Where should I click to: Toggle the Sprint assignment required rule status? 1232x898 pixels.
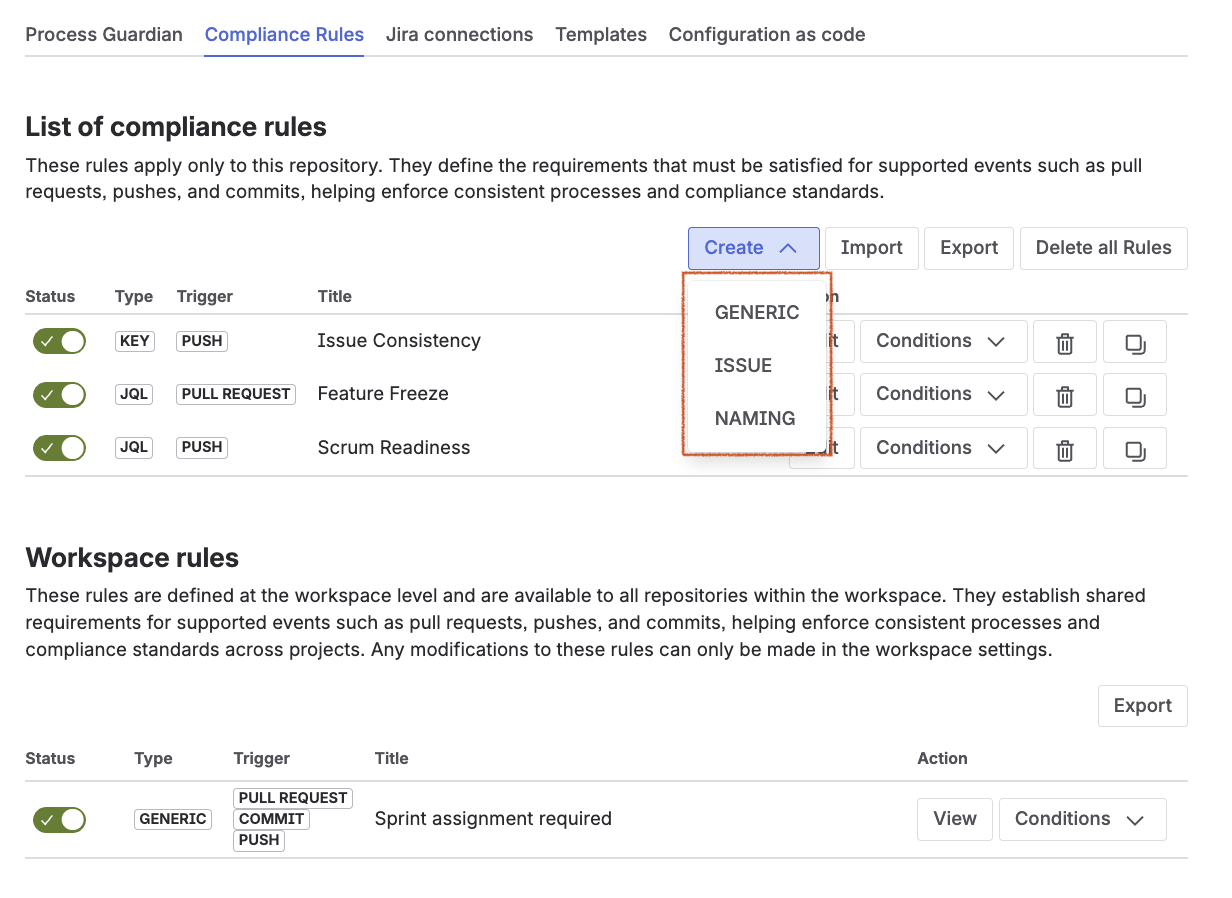coord(59,819)
